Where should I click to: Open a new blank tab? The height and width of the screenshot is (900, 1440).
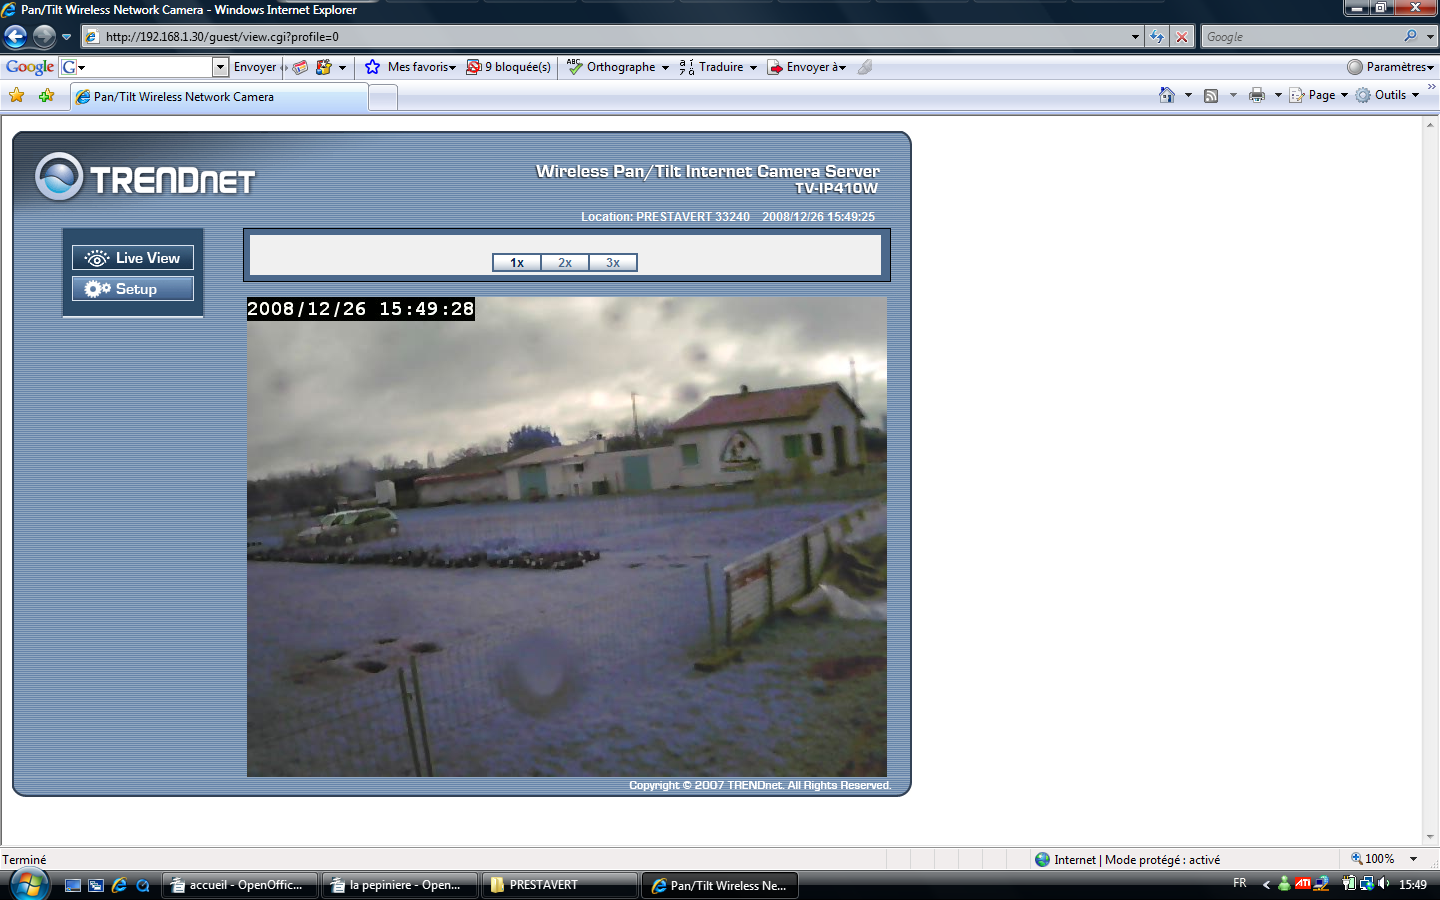pos(383,97)
